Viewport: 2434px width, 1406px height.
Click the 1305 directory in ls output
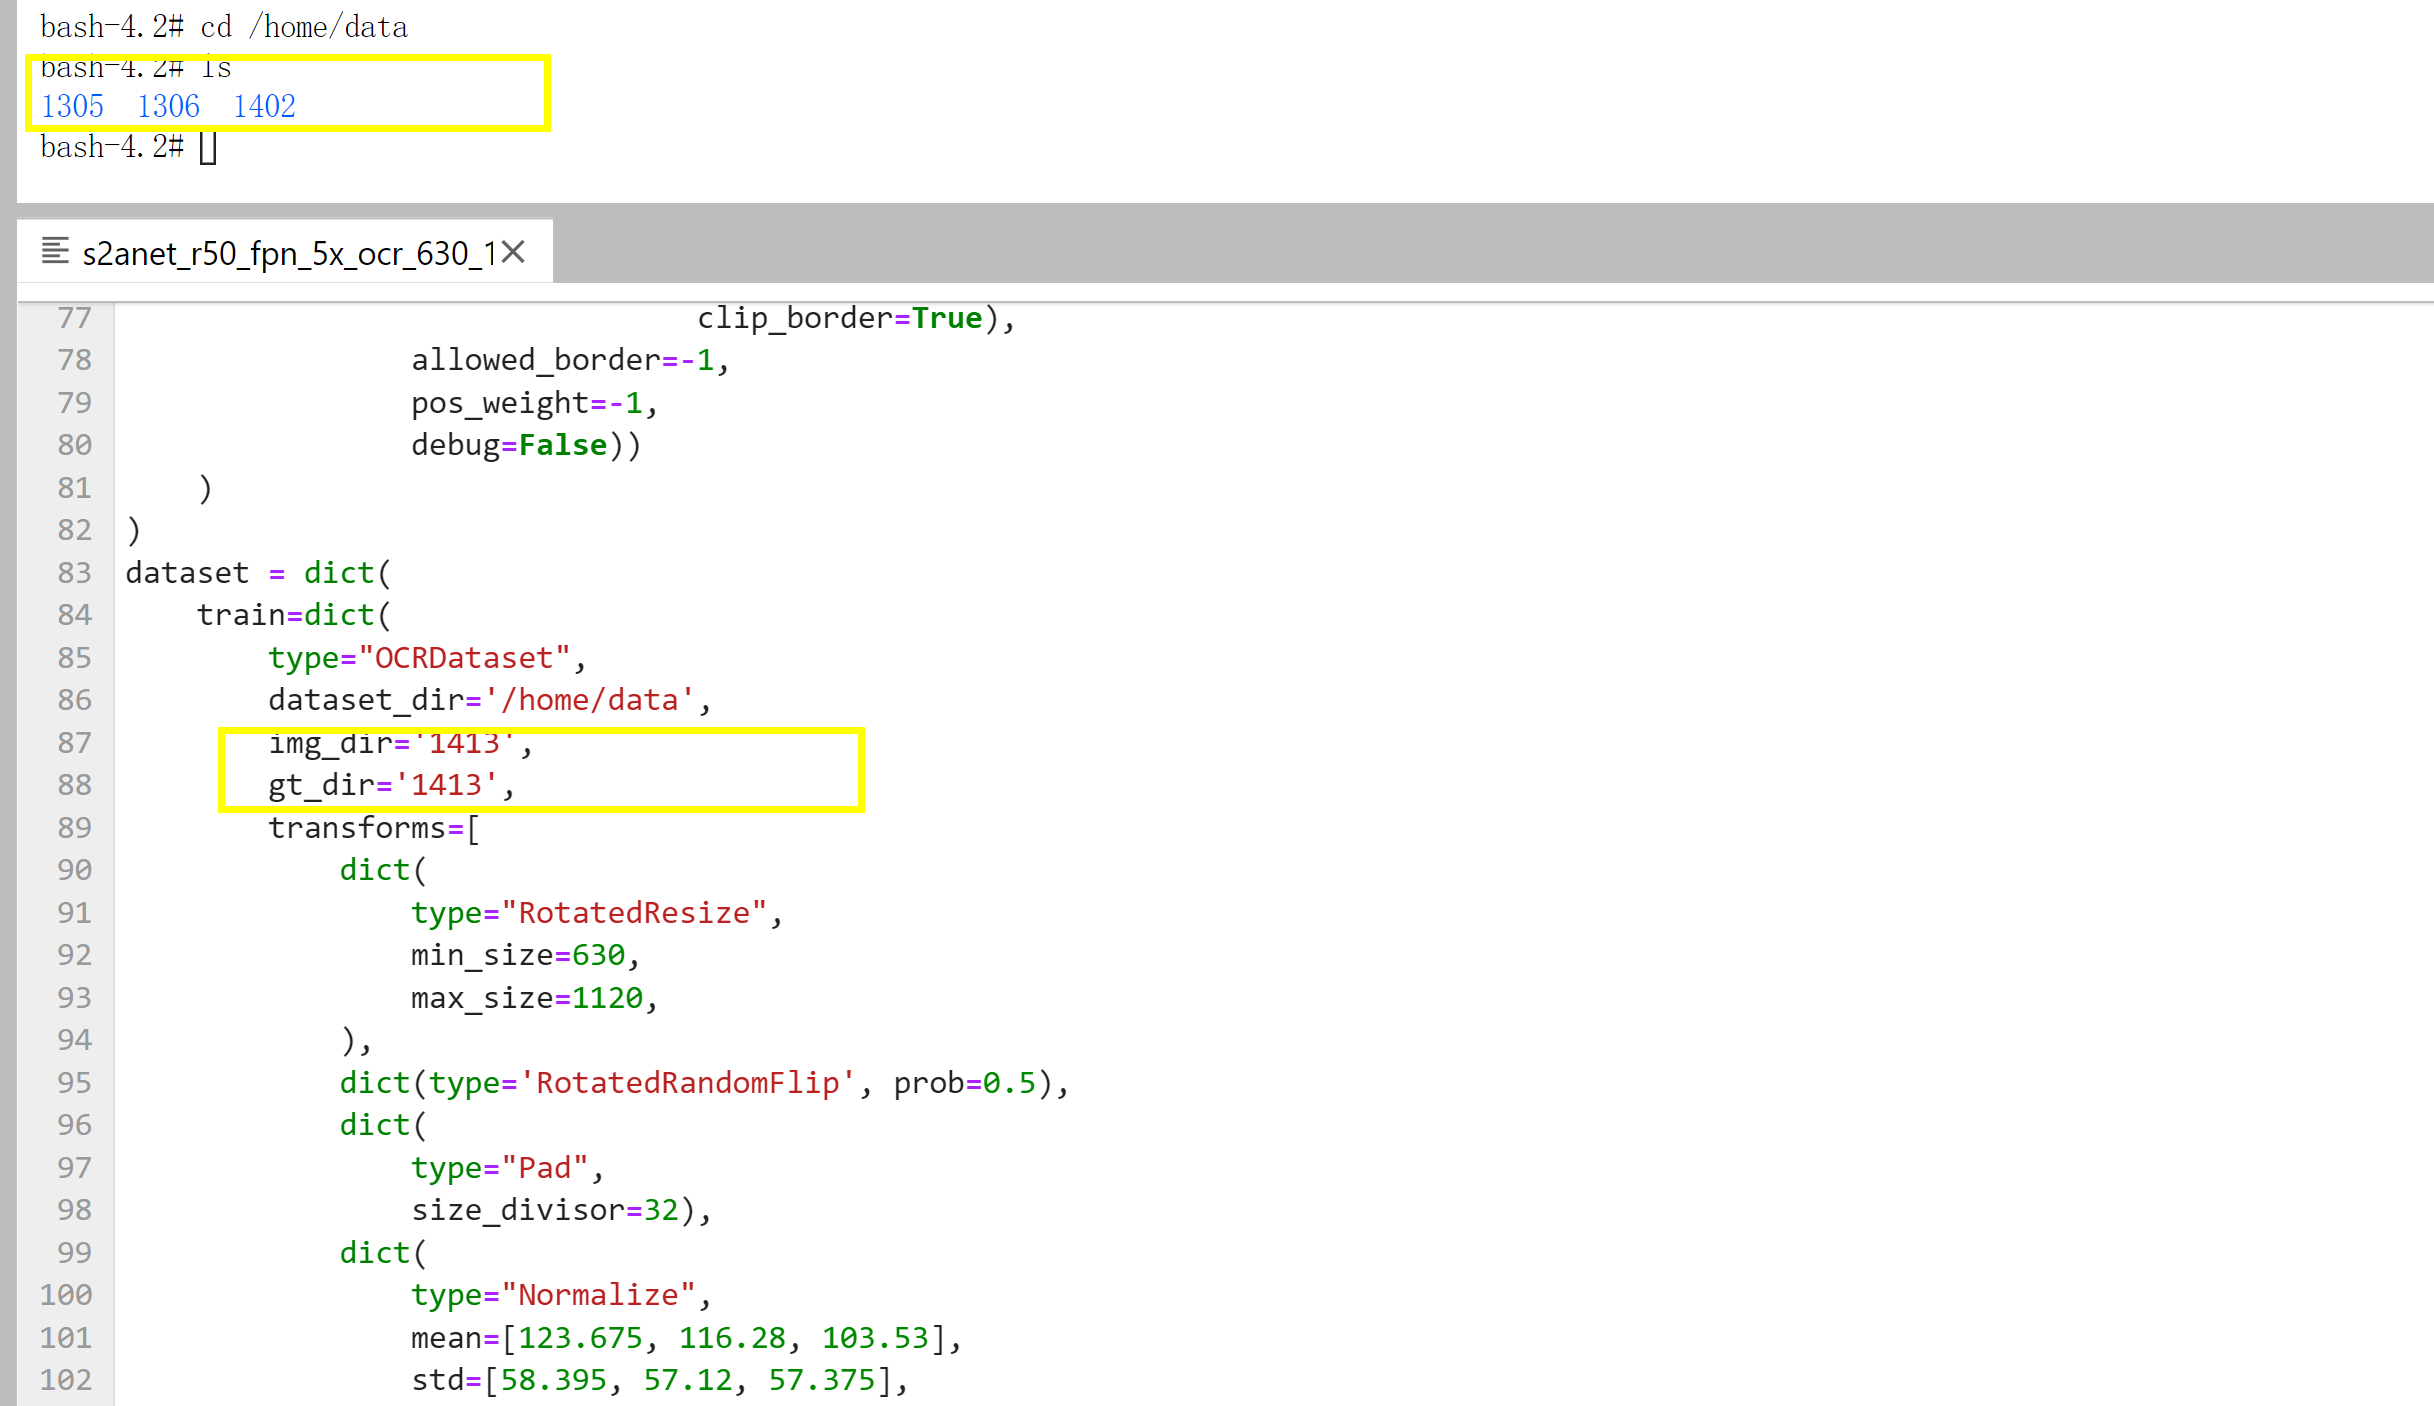72,106
